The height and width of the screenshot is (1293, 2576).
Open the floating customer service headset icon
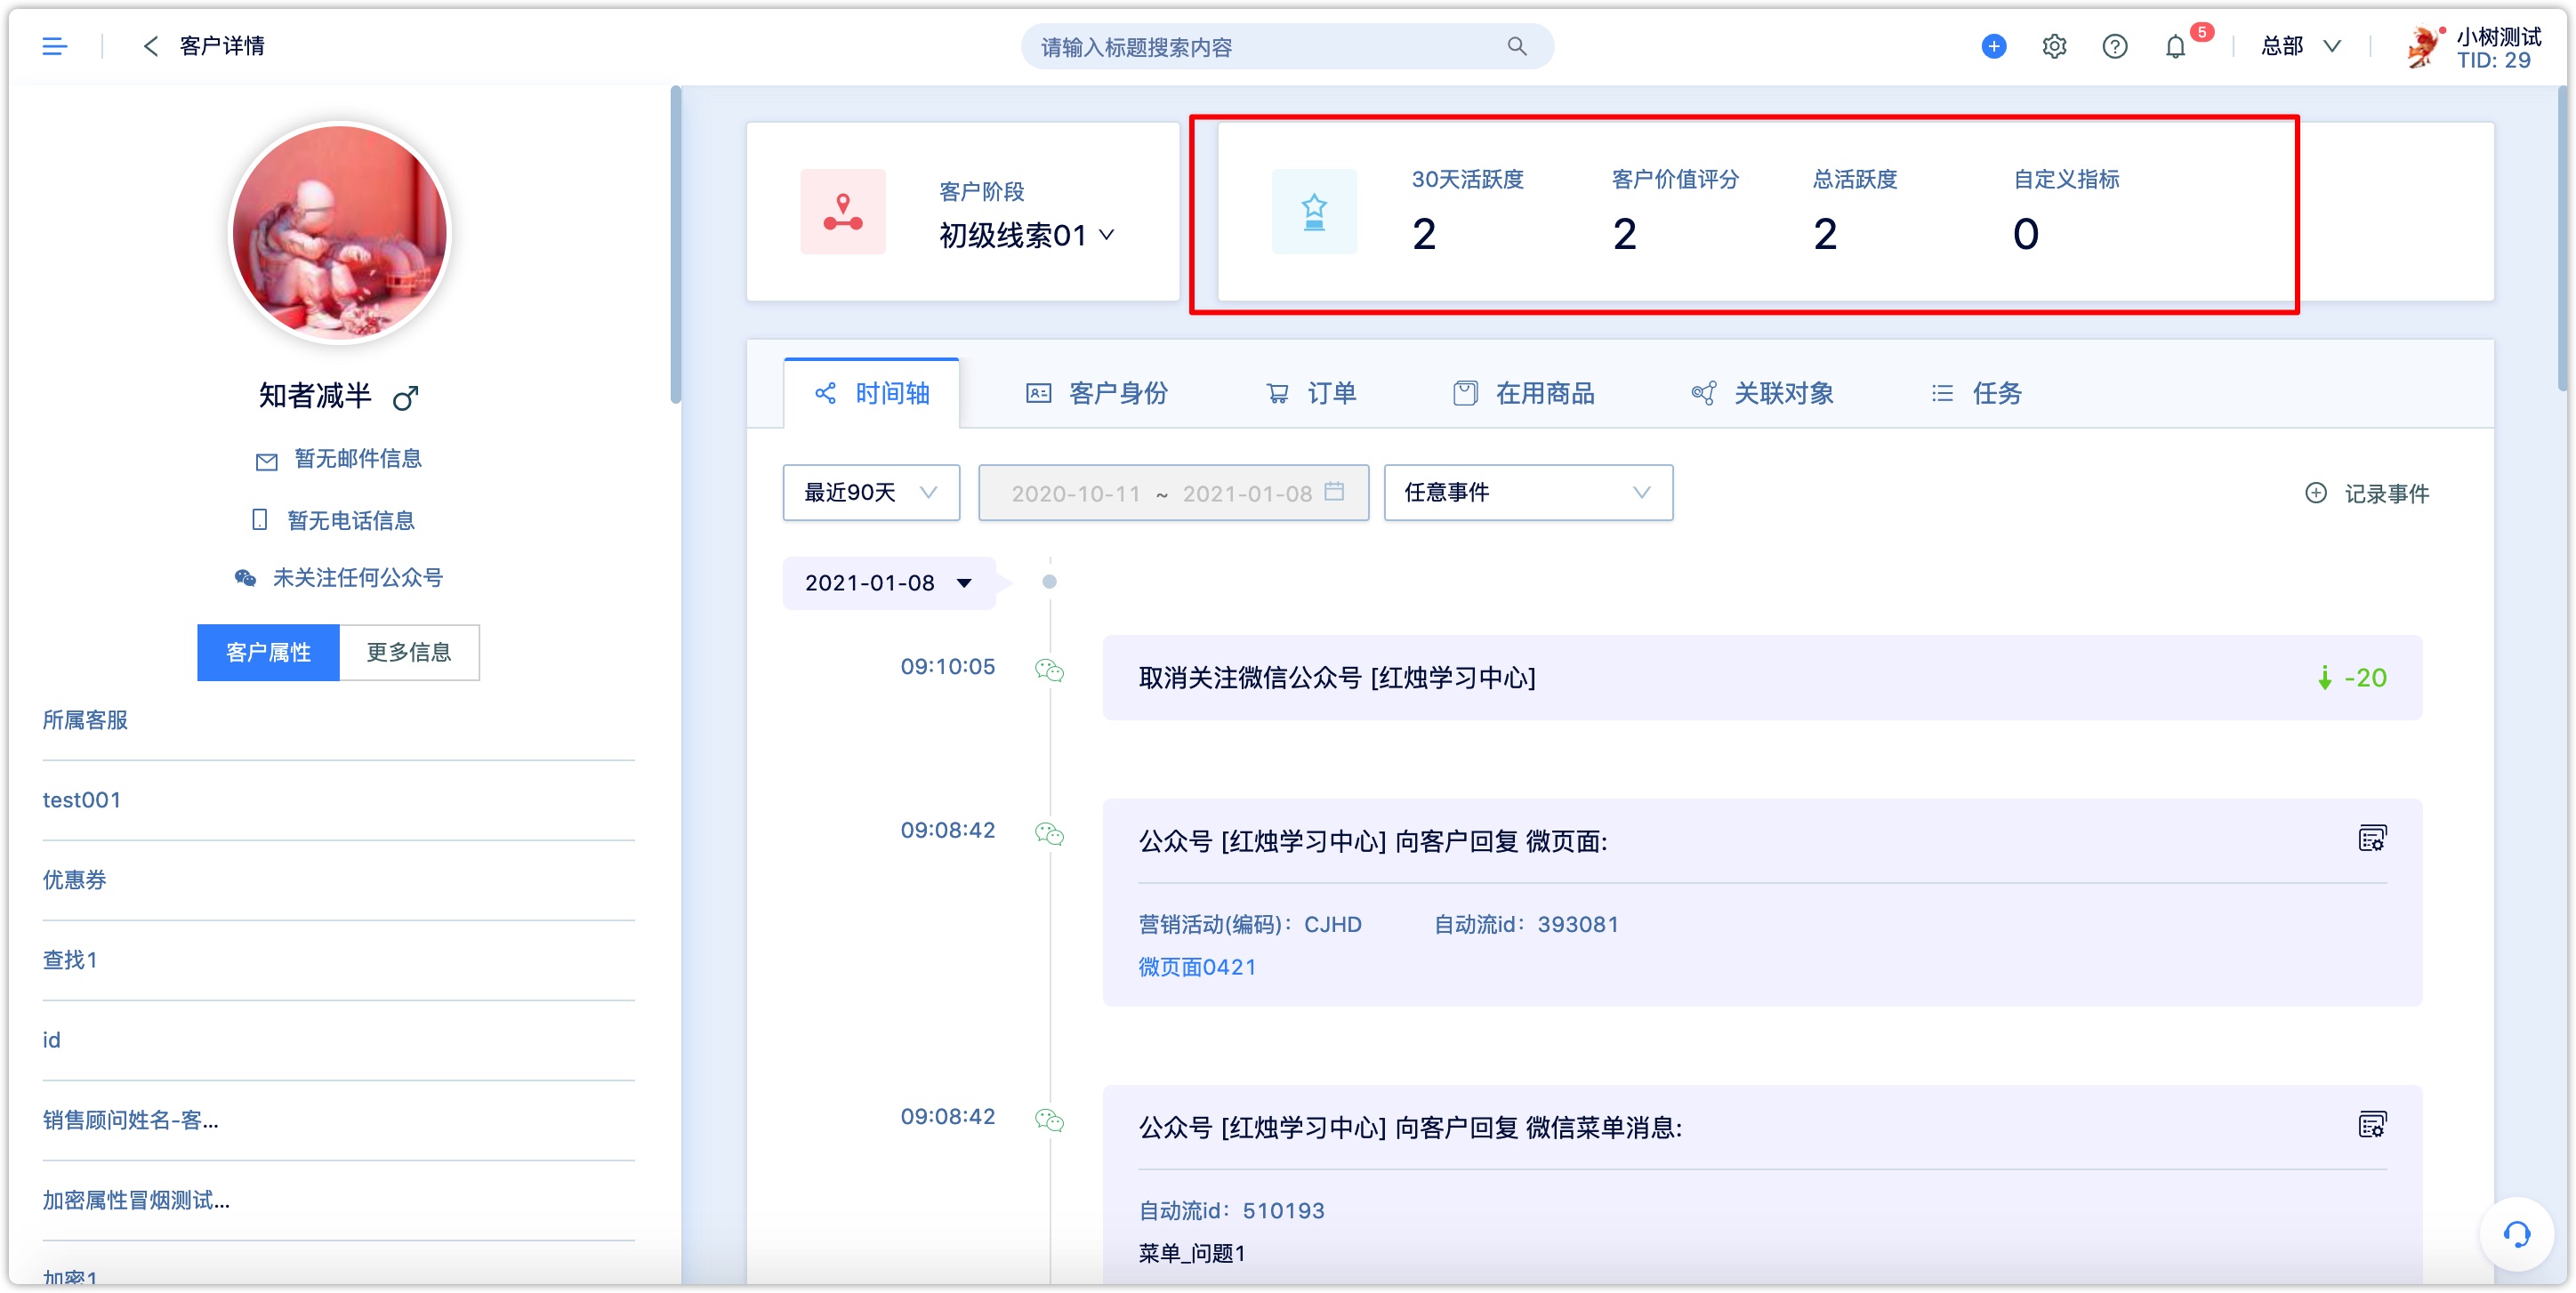click(x=2516, y=1234)
